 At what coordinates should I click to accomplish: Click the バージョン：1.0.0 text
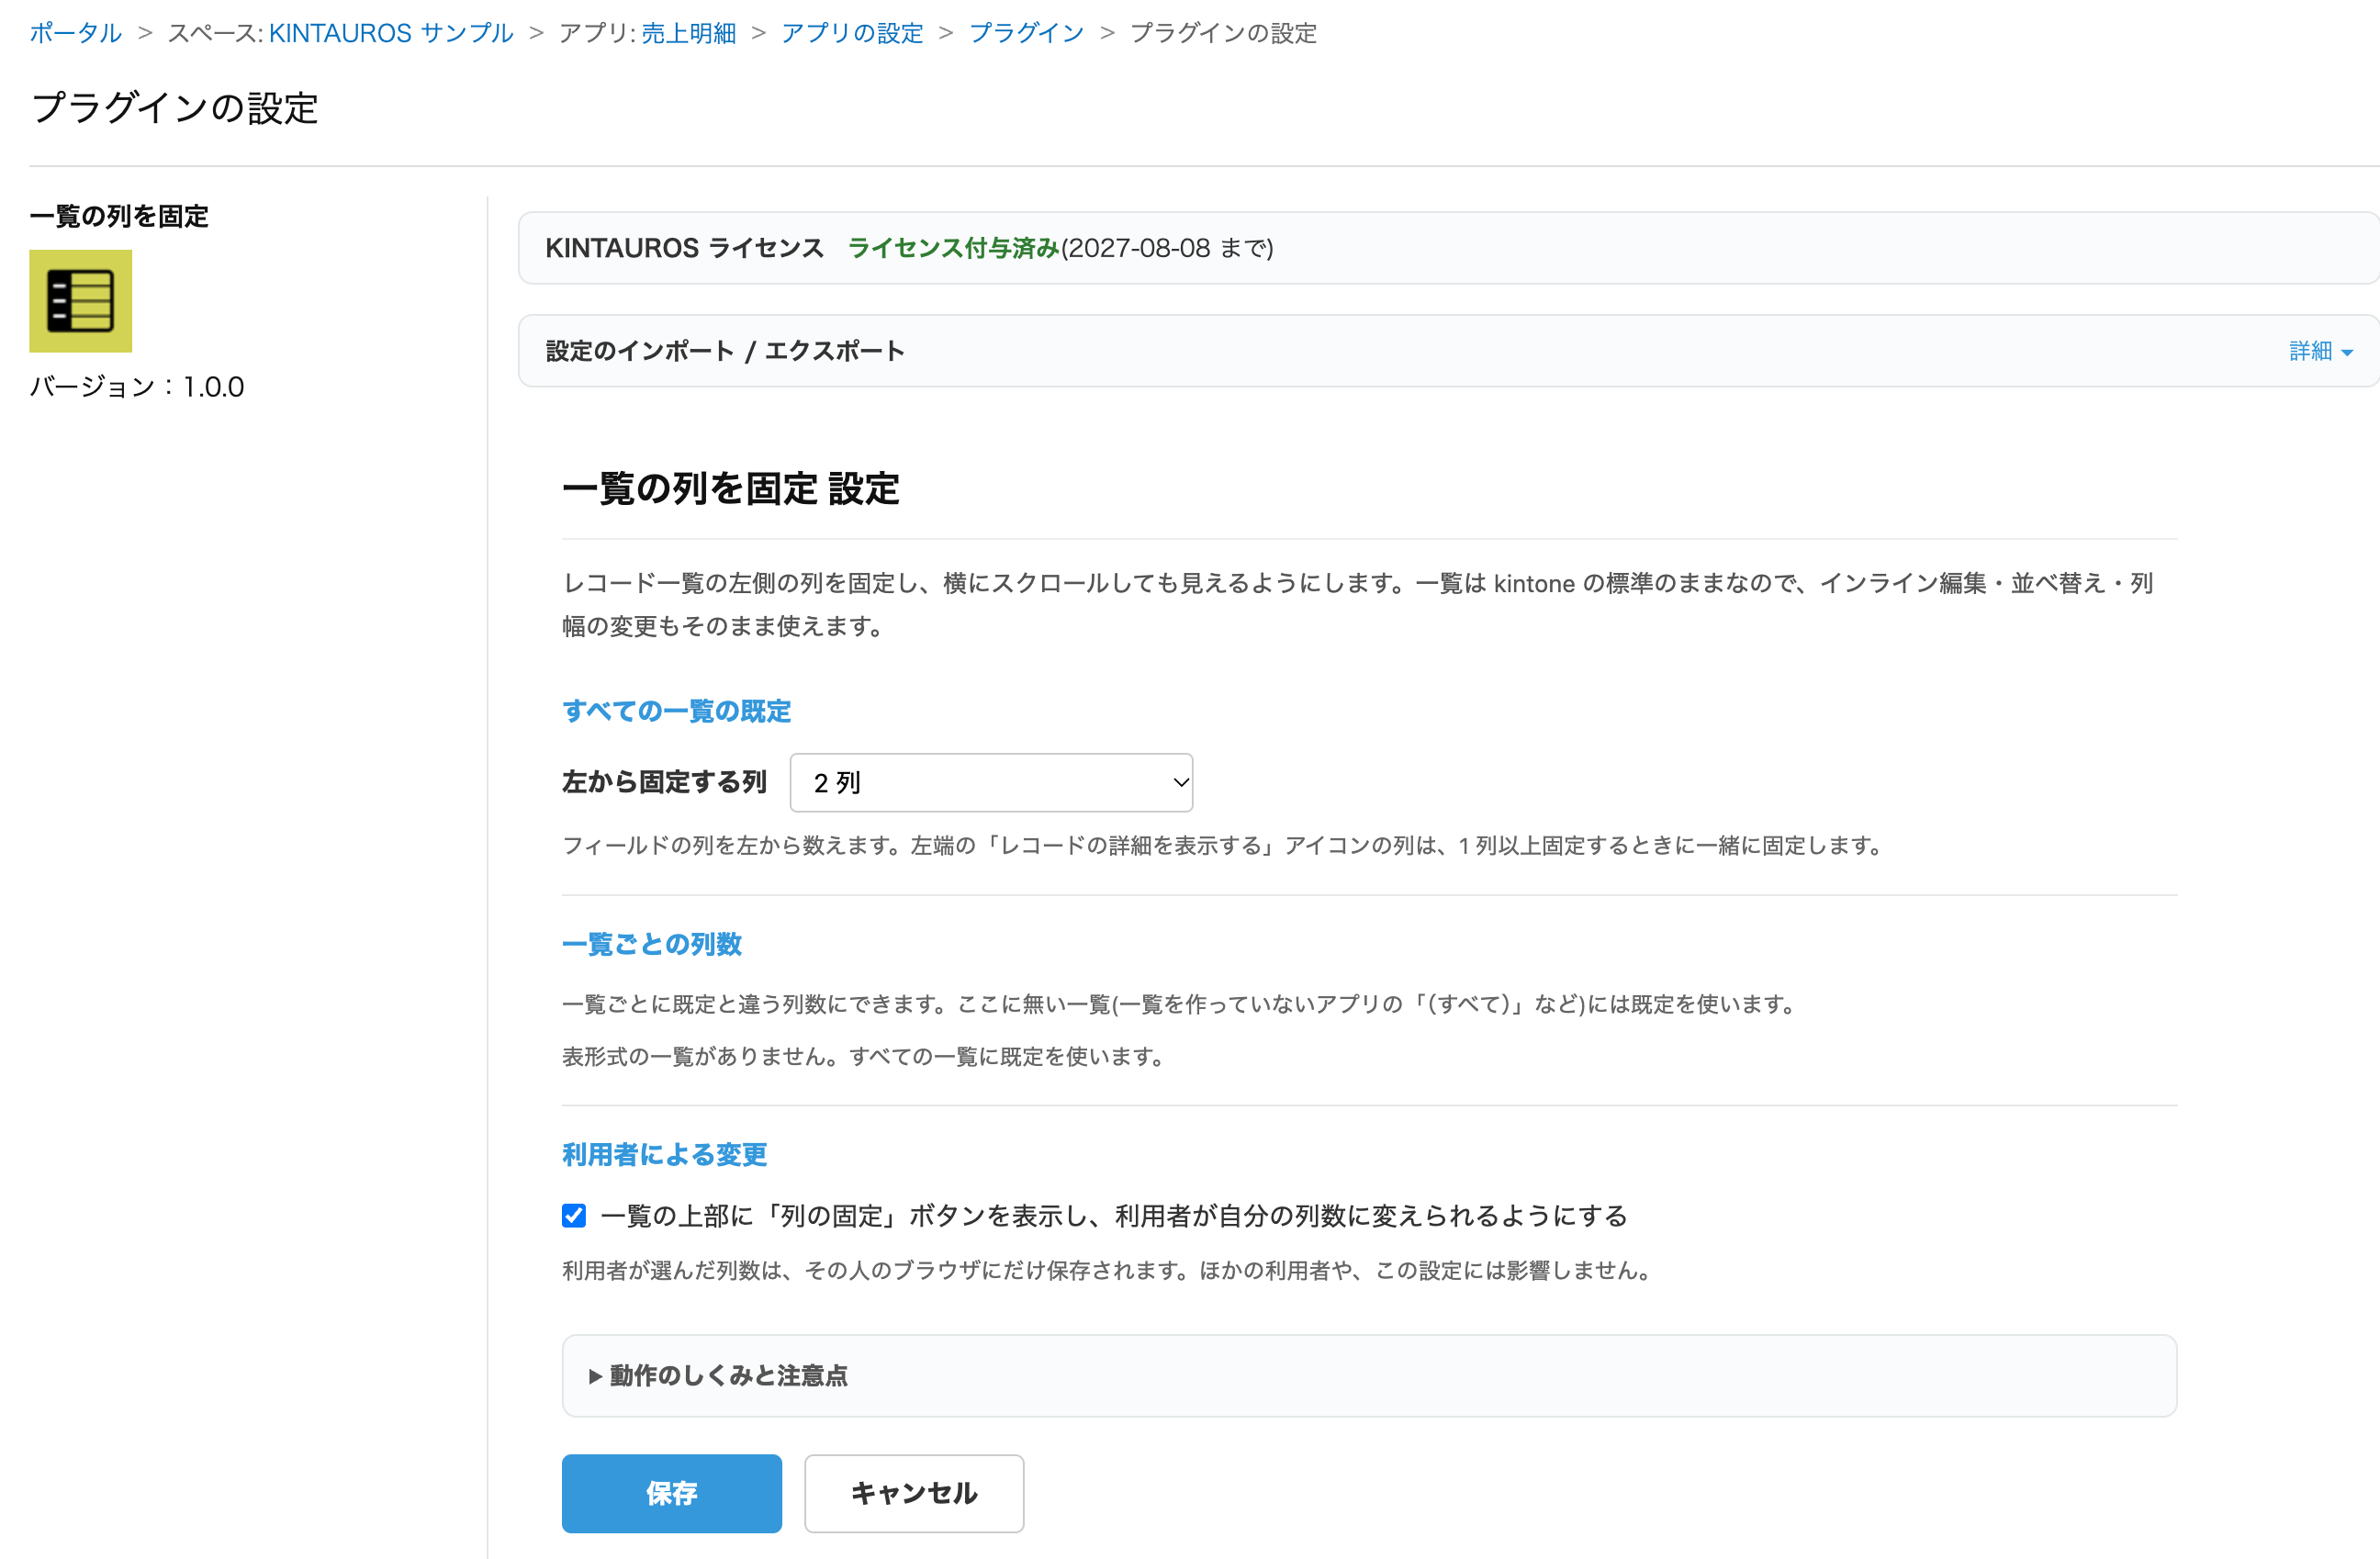[x=137, y=387]
